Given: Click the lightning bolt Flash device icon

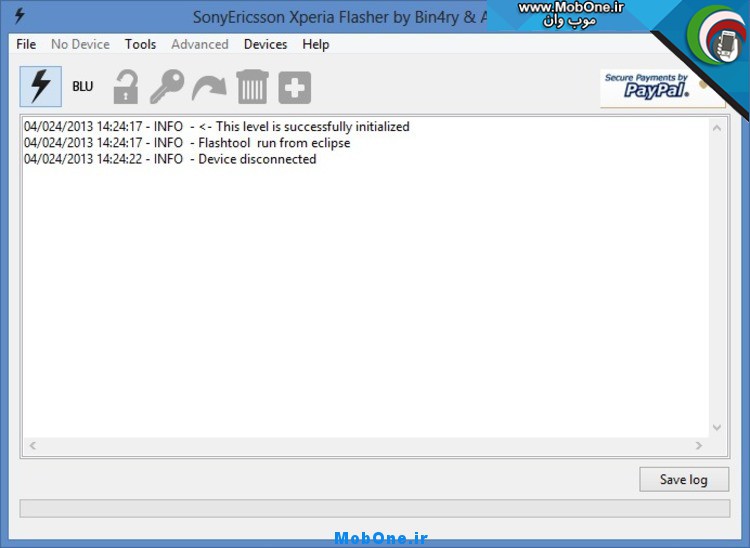Looking at the screenshot, I should tap(40, 87).
